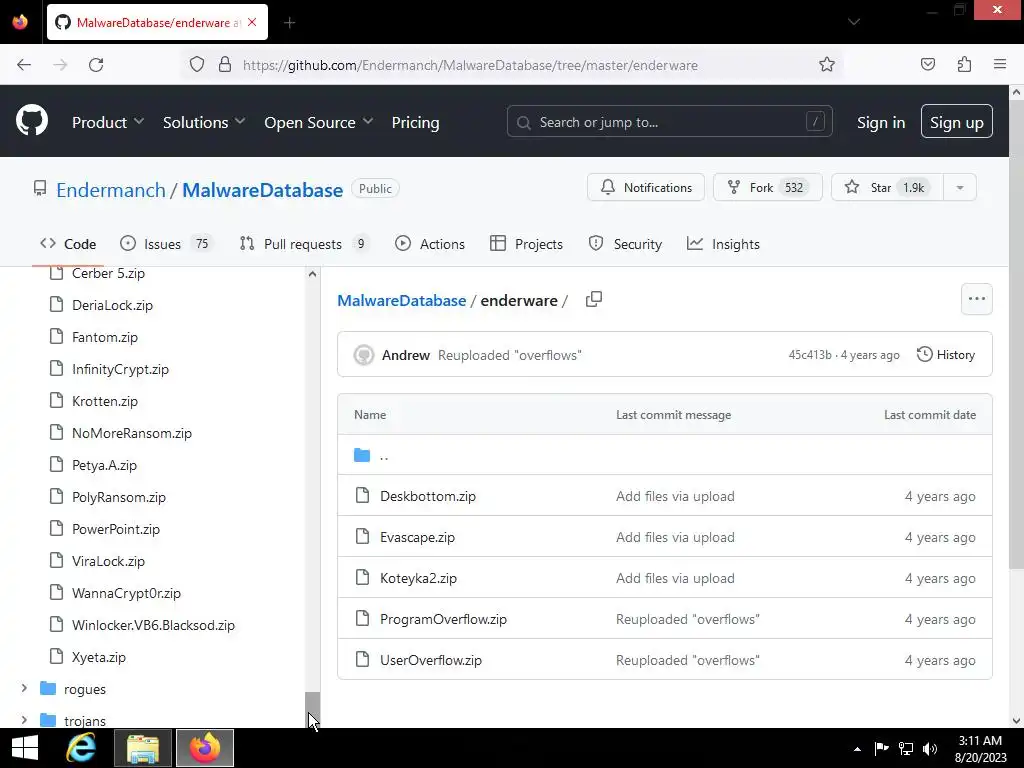Open UserOverflow.zip in the file table
The image size is (1024, 768).
431,660
